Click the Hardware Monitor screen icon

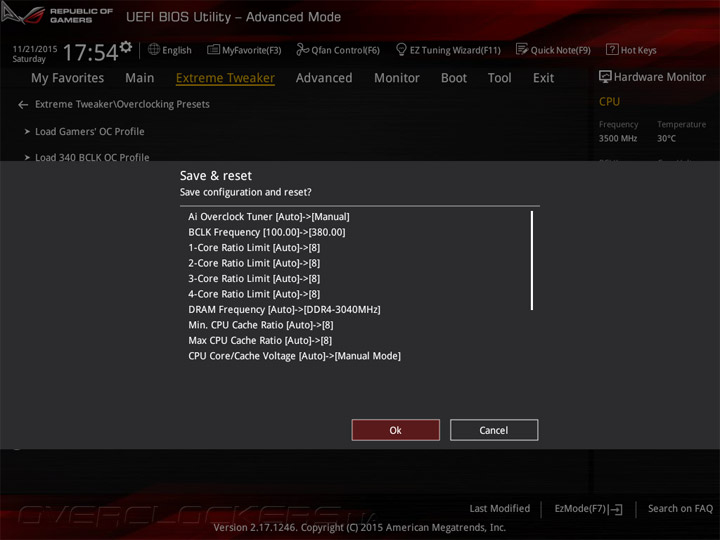coord(605,77)
